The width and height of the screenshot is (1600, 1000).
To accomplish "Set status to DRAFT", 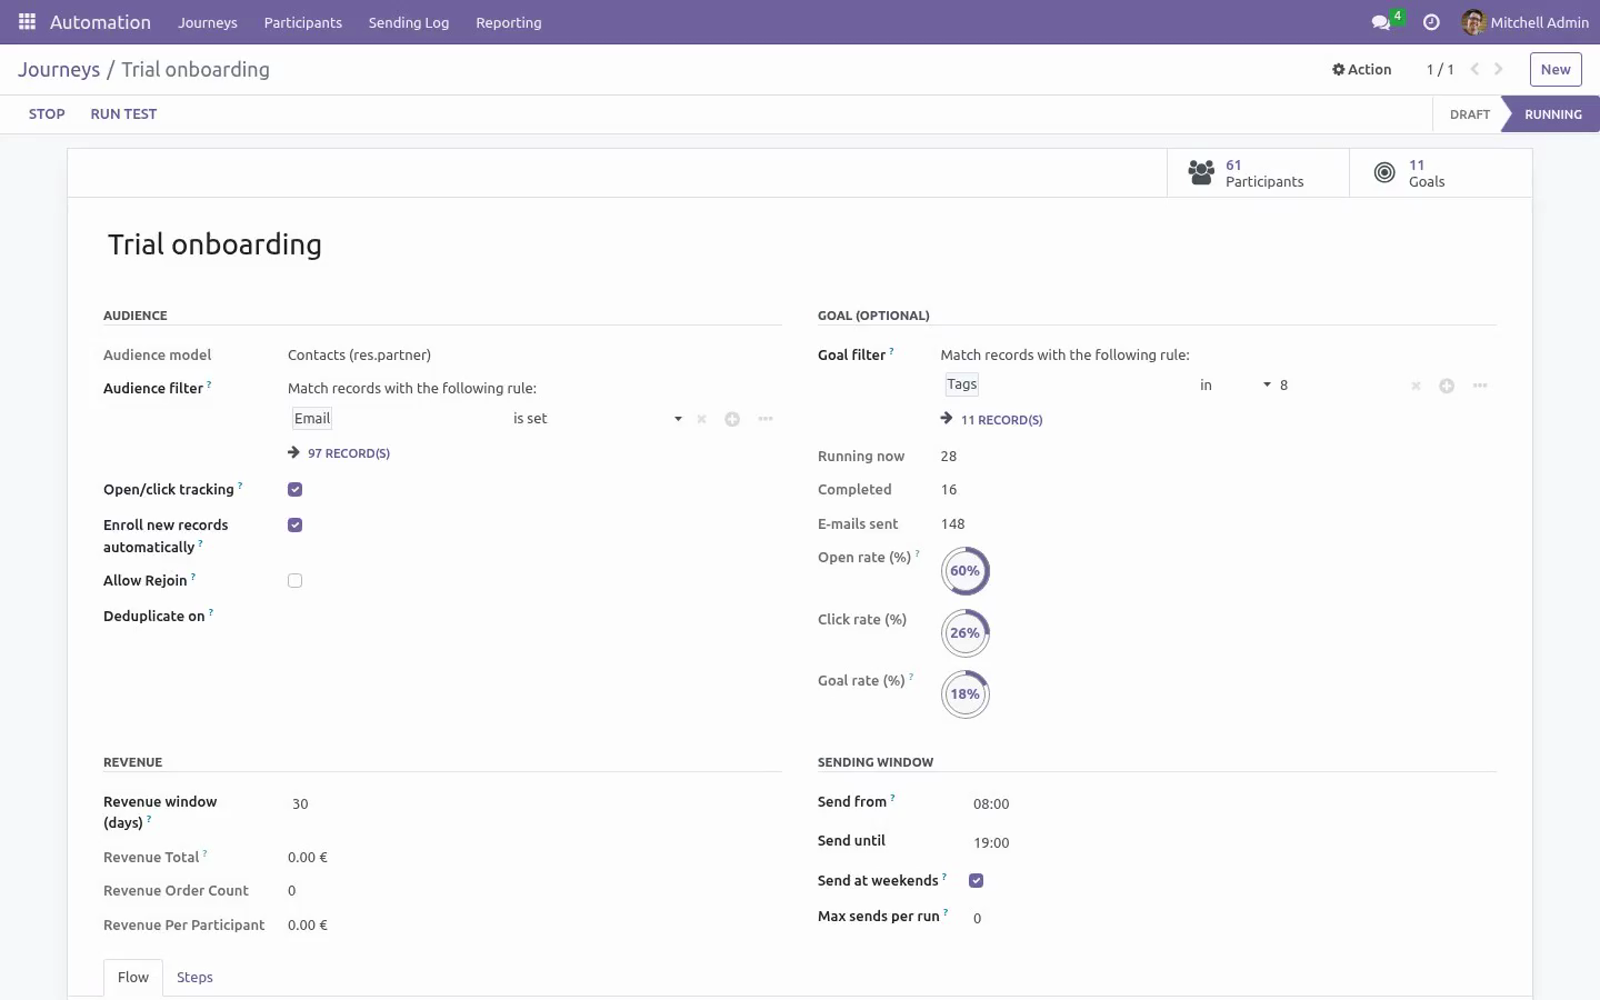I will (1470, 114).
